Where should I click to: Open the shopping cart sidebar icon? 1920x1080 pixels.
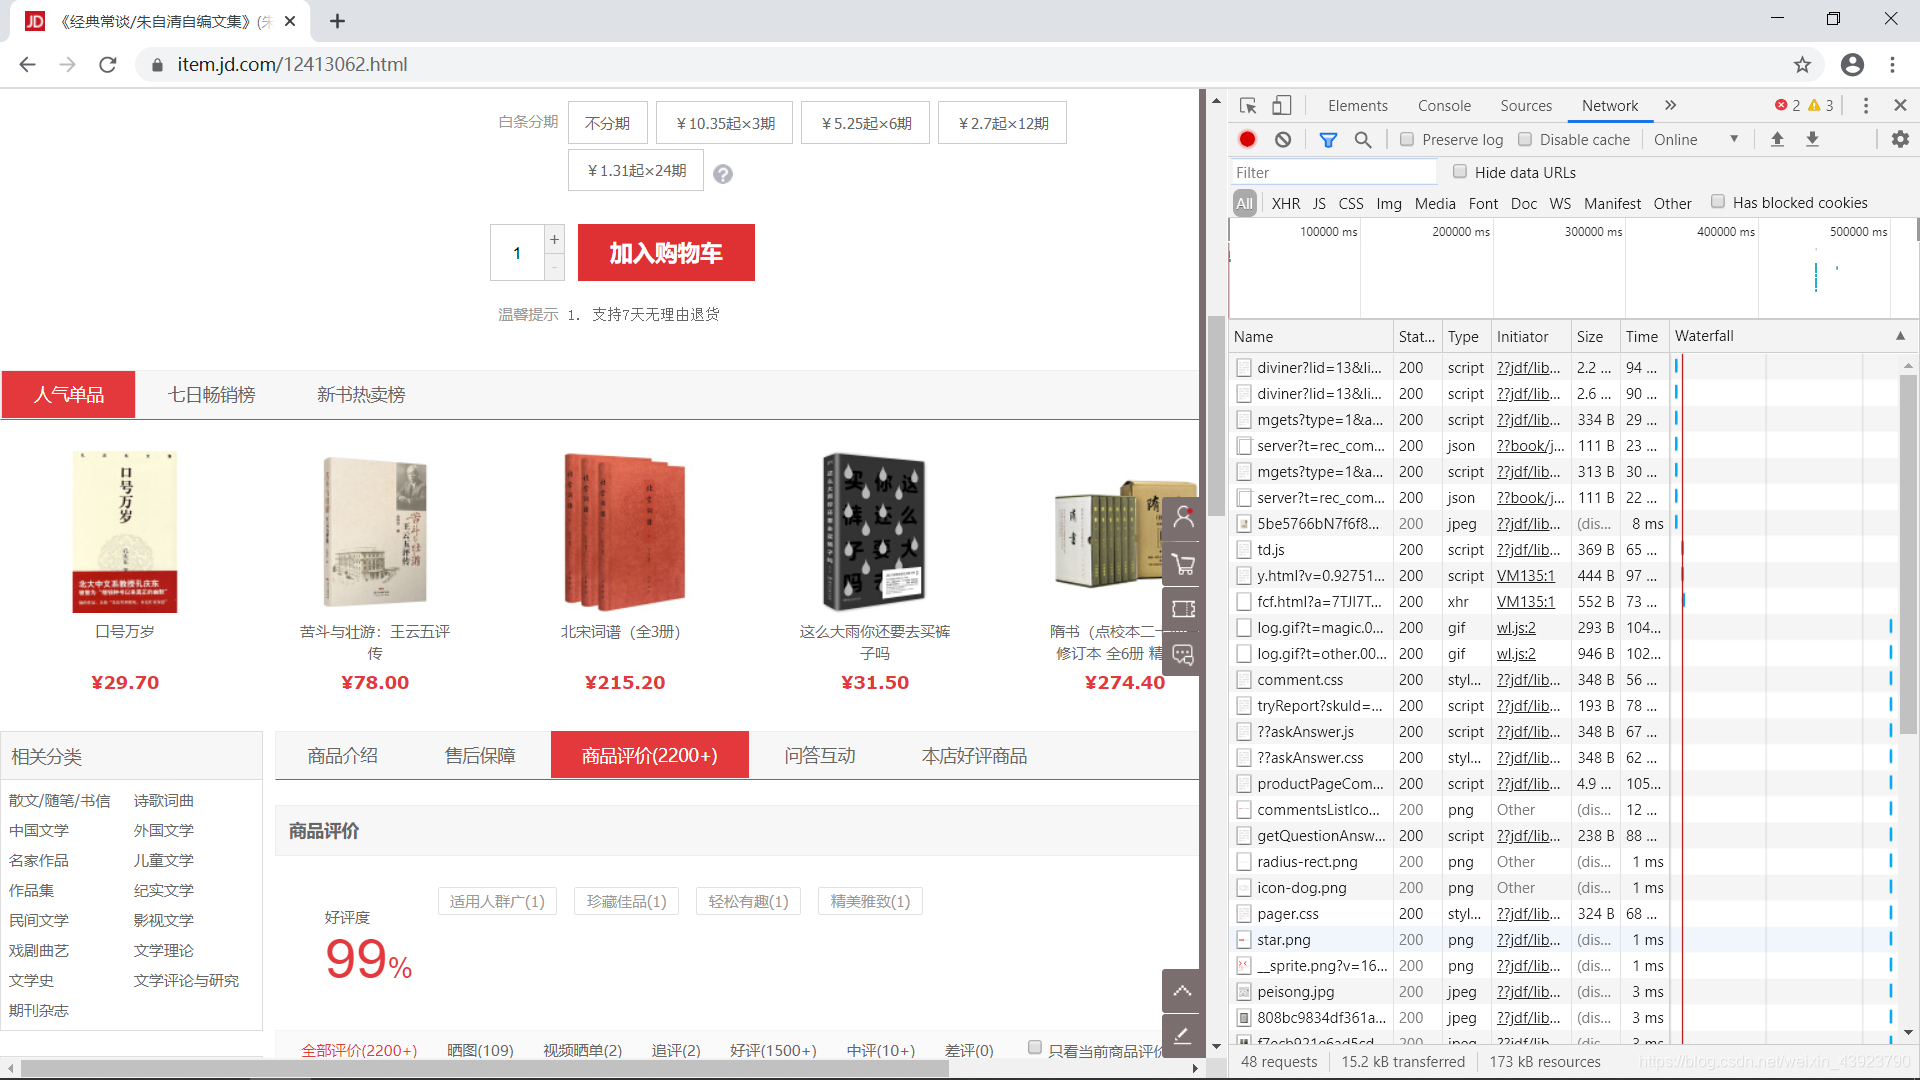click(x=1183, y=564)
